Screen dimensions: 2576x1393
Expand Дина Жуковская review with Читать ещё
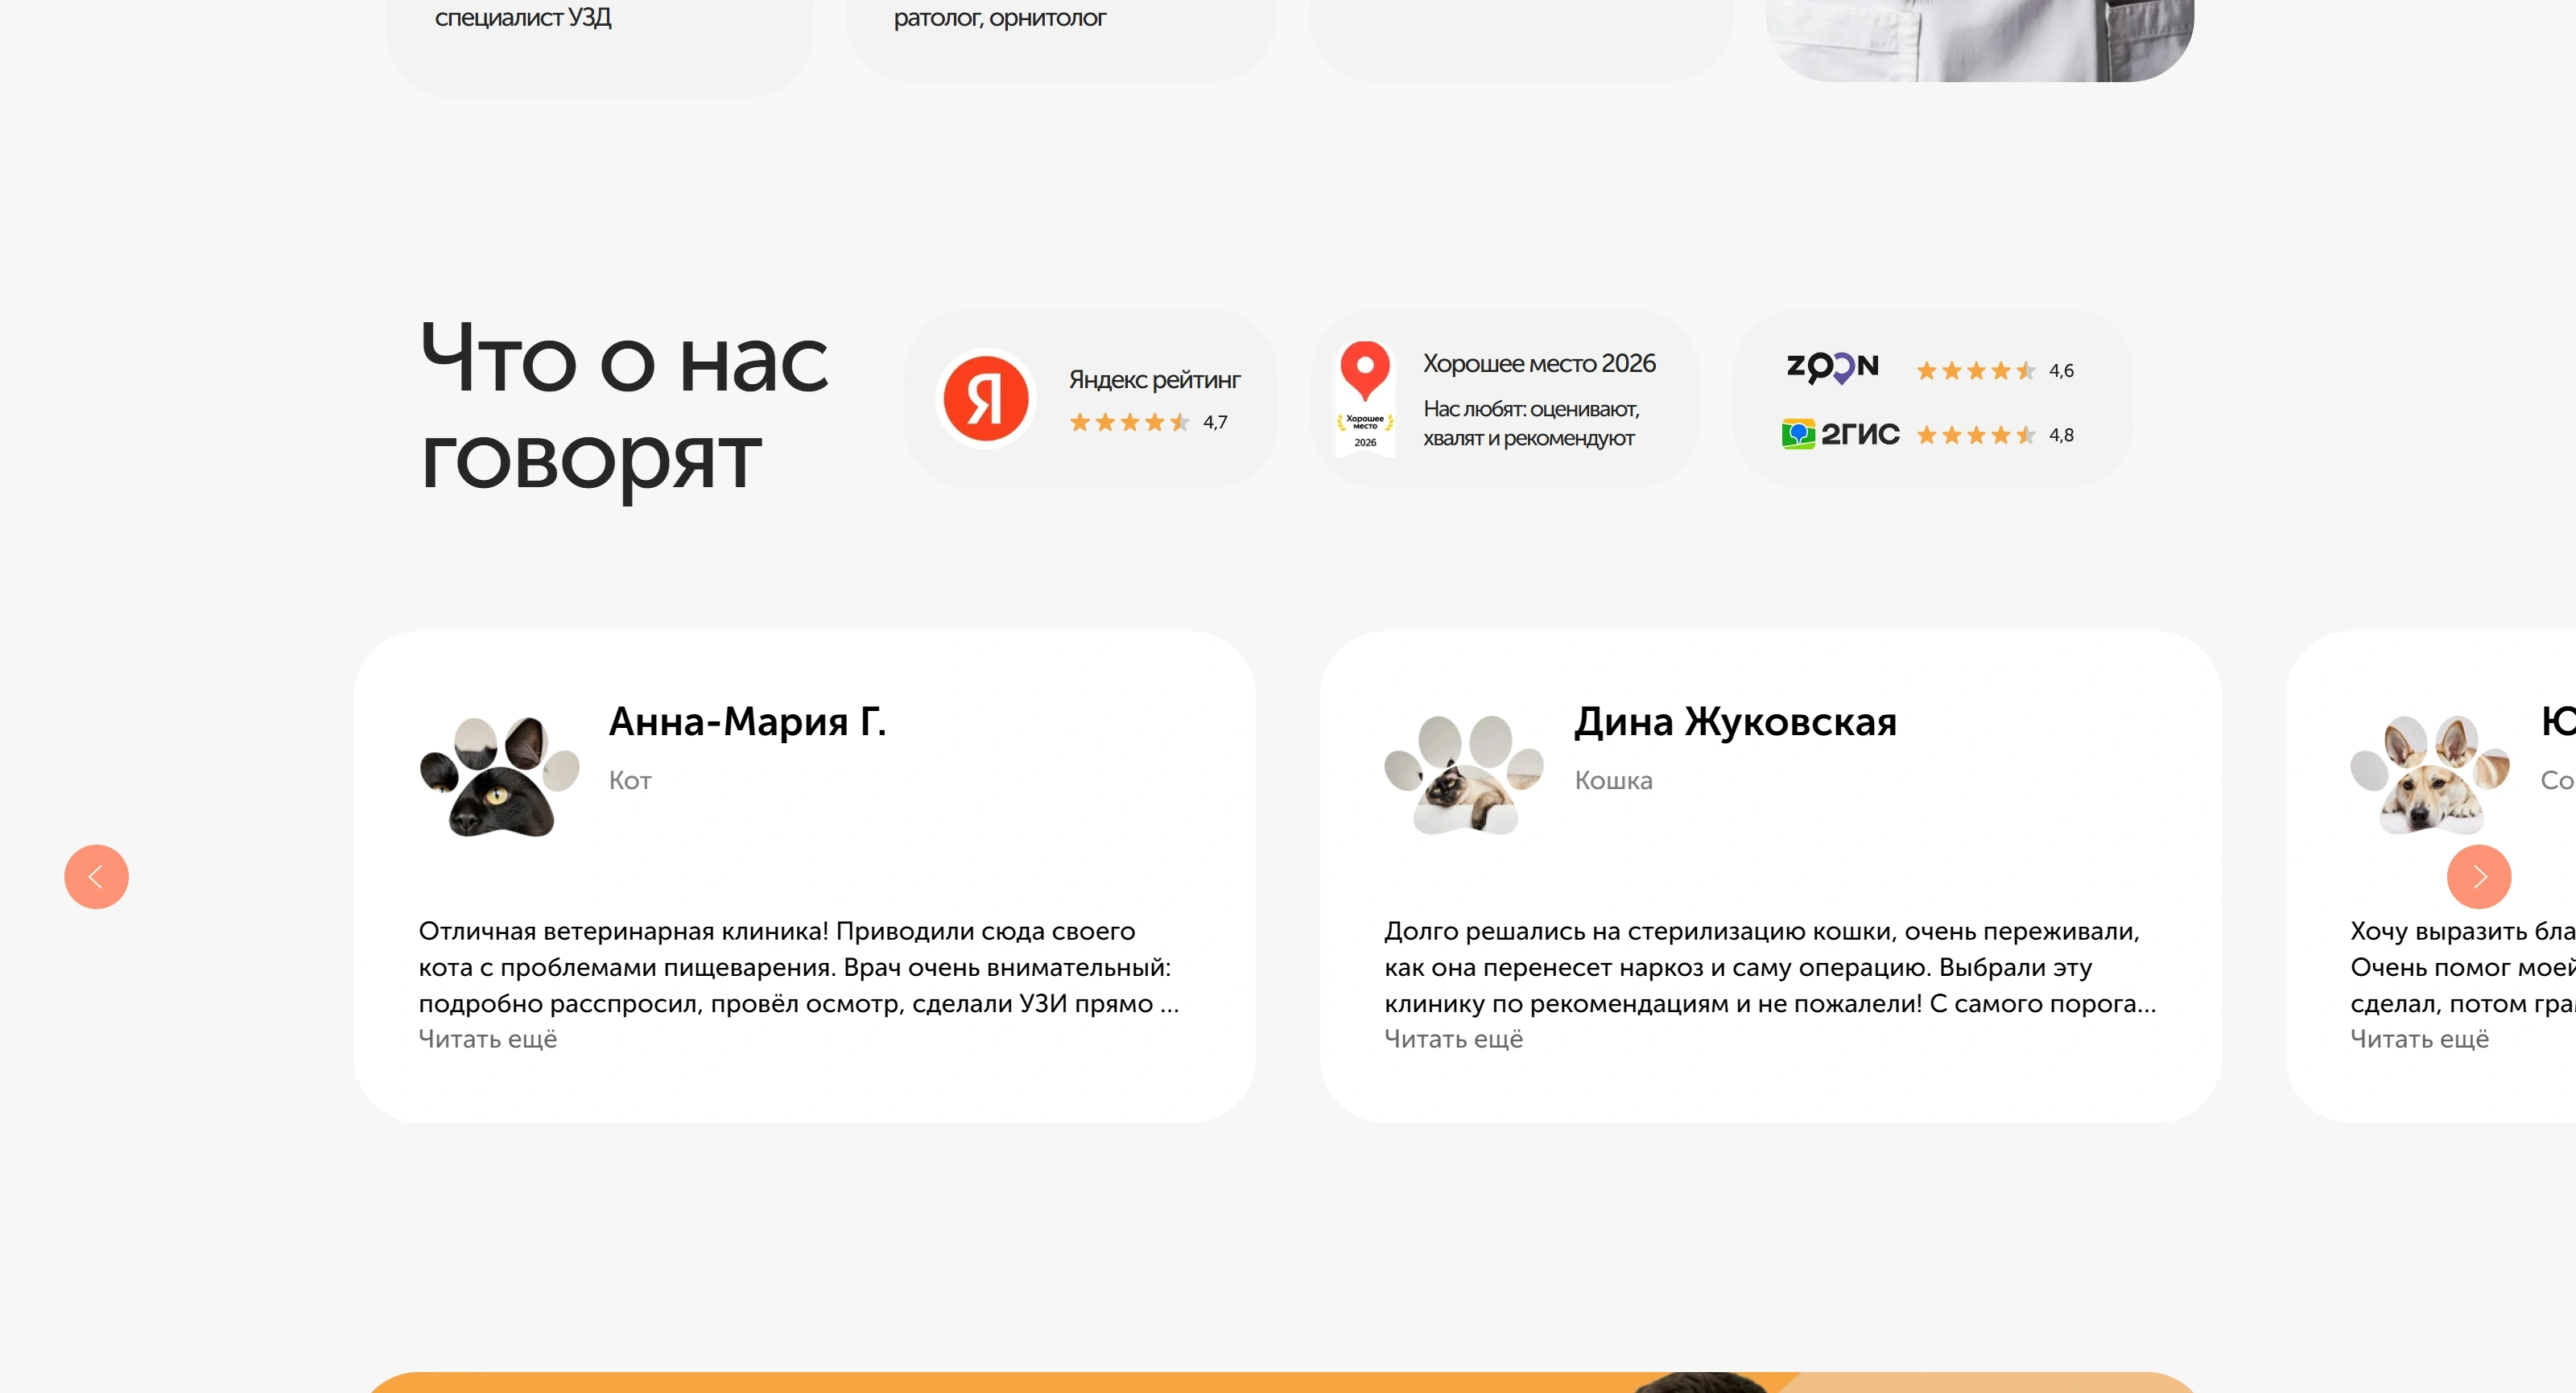coord(1453,1039)
